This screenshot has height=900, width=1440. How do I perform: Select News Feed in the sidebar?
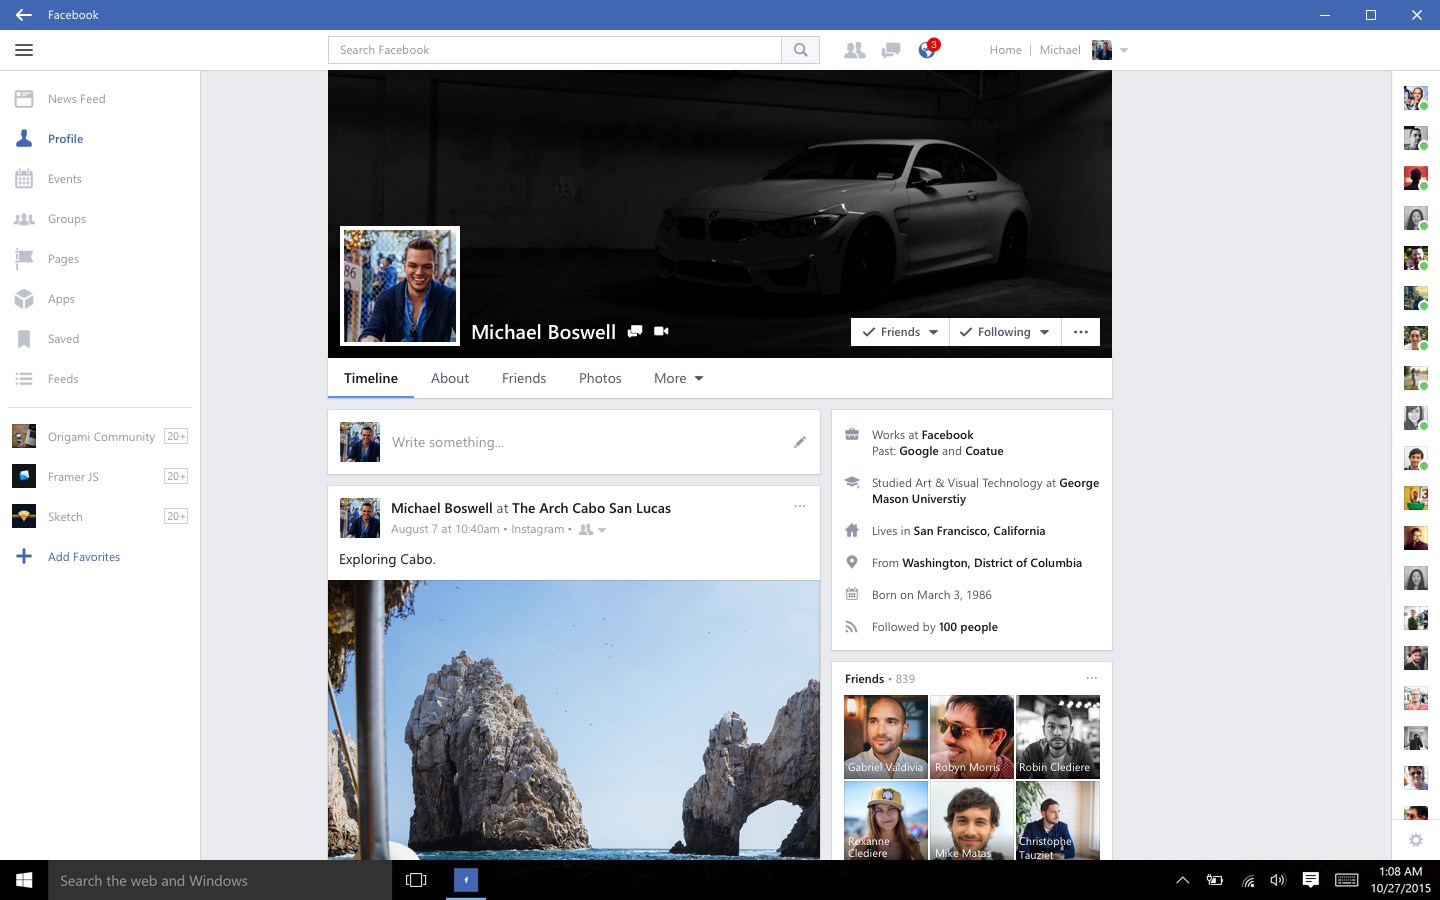77,98
